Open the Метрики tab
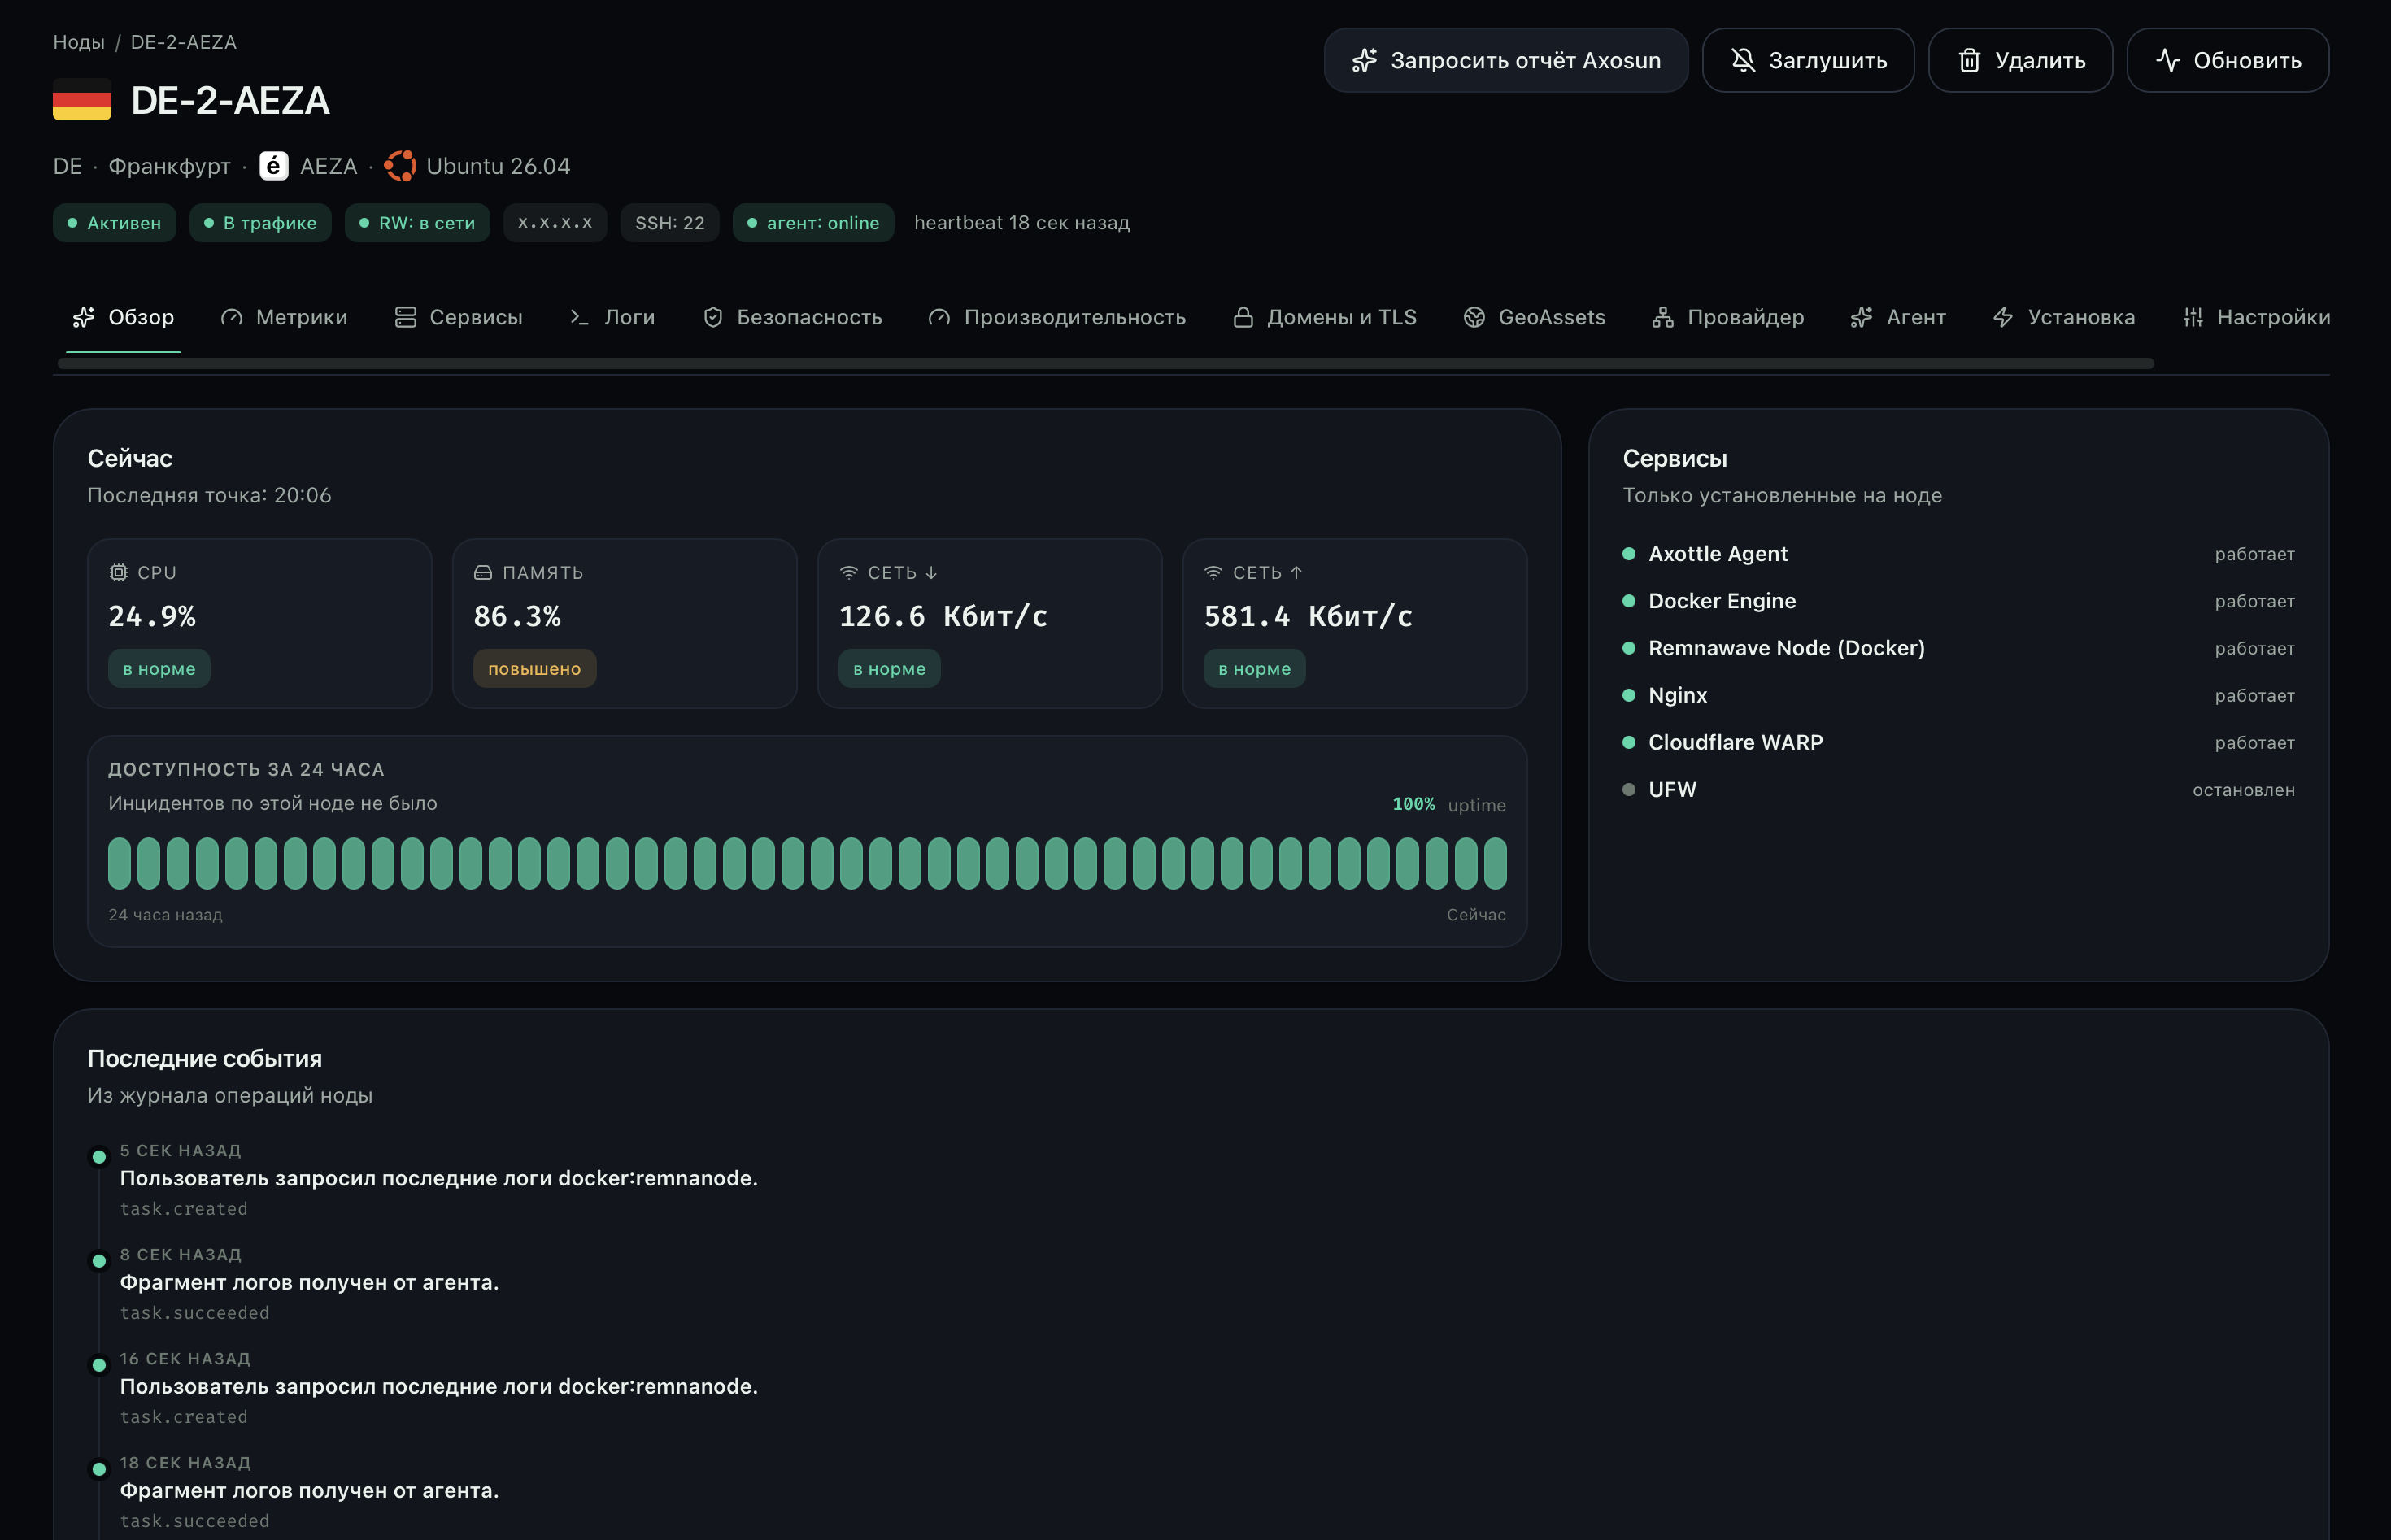 tap(284, 317)
